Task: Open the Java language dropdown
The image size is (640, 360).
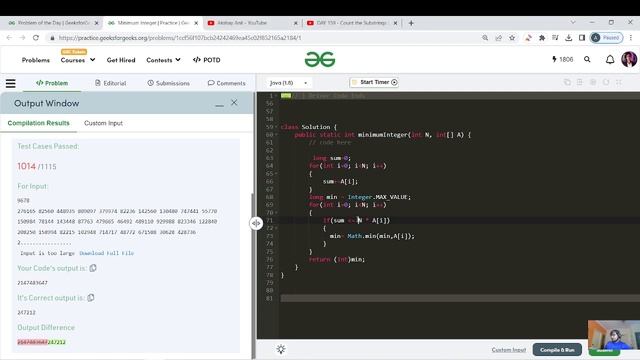Action: click(x=288, y=83)
